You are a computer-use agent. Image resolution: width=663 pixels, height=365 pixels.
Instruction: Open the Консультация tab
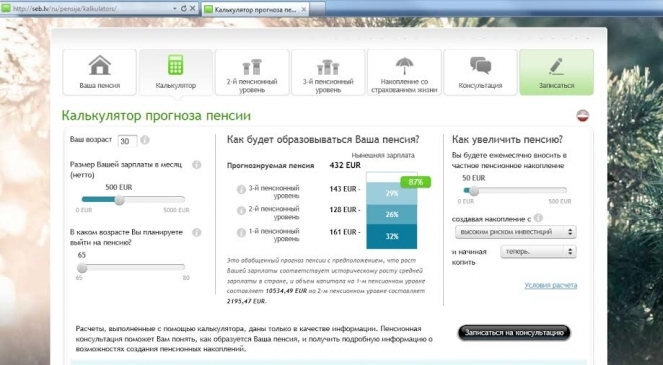click(480, 72)
